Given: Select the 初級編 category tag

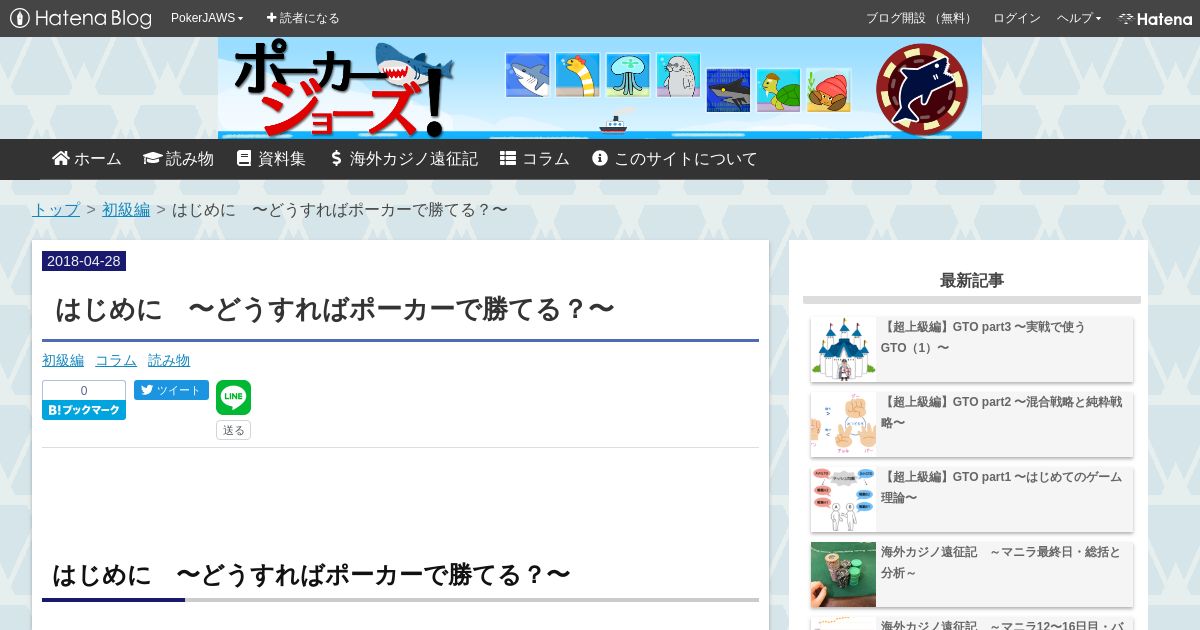Looking at the screenshot, I should pyautogui.click(x=63, y=360).
